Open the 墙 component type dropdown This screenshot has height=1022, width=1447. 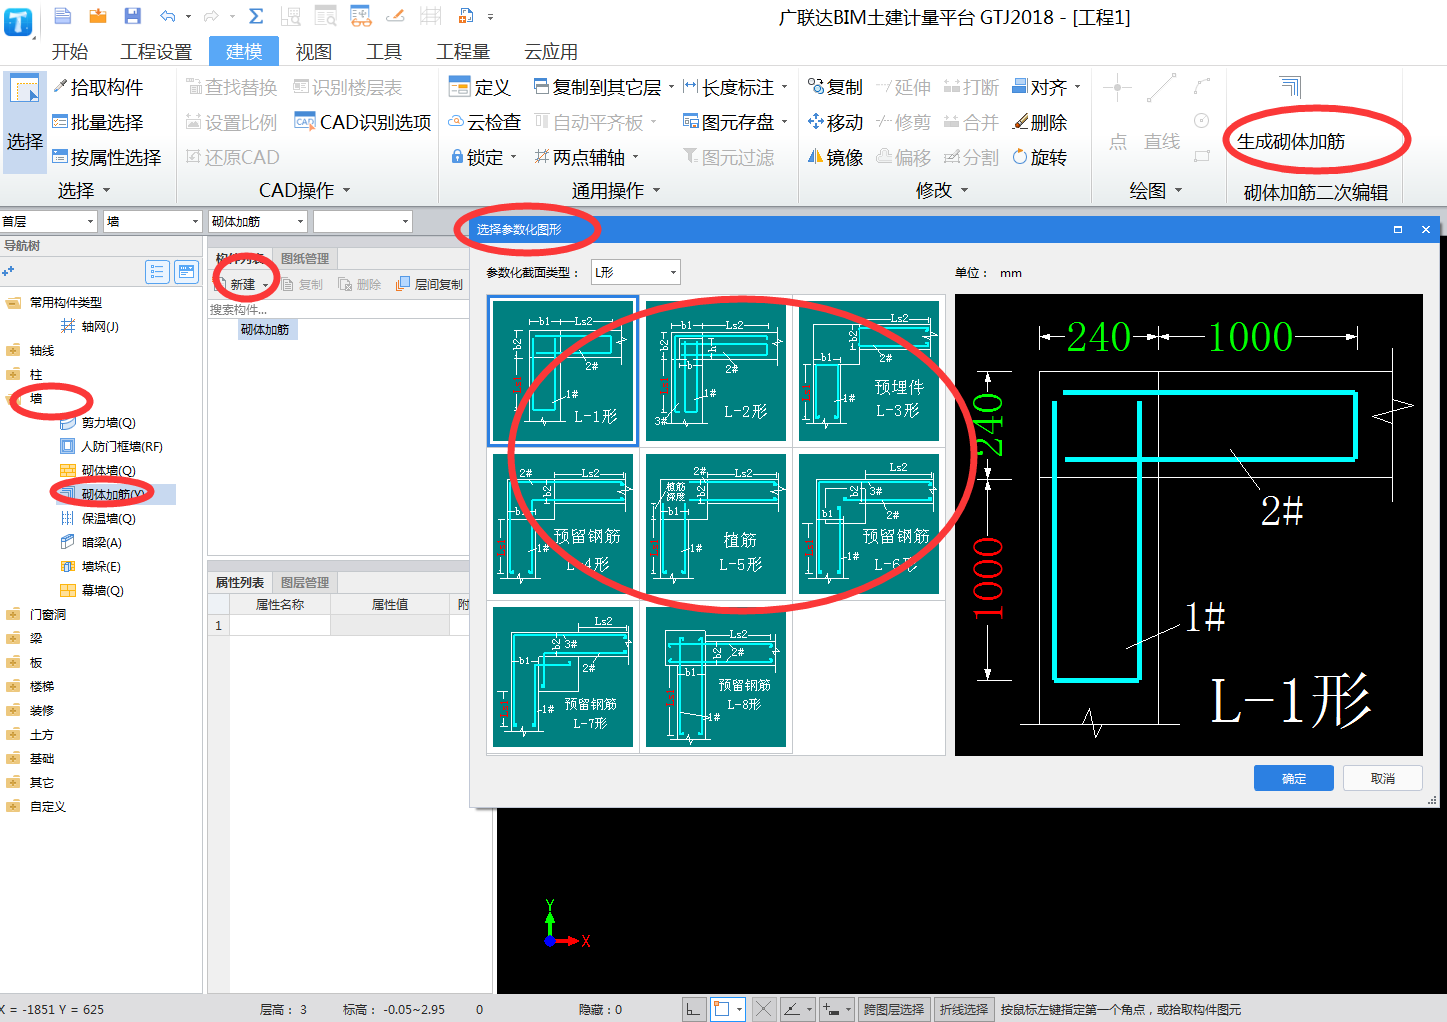pyautogui.click(x=153, y=221)
